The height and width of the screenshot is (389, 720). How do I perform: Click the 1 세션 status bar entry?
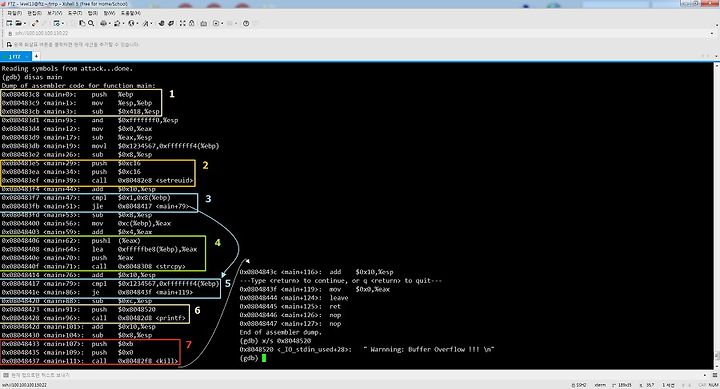[x=669, y=385]
